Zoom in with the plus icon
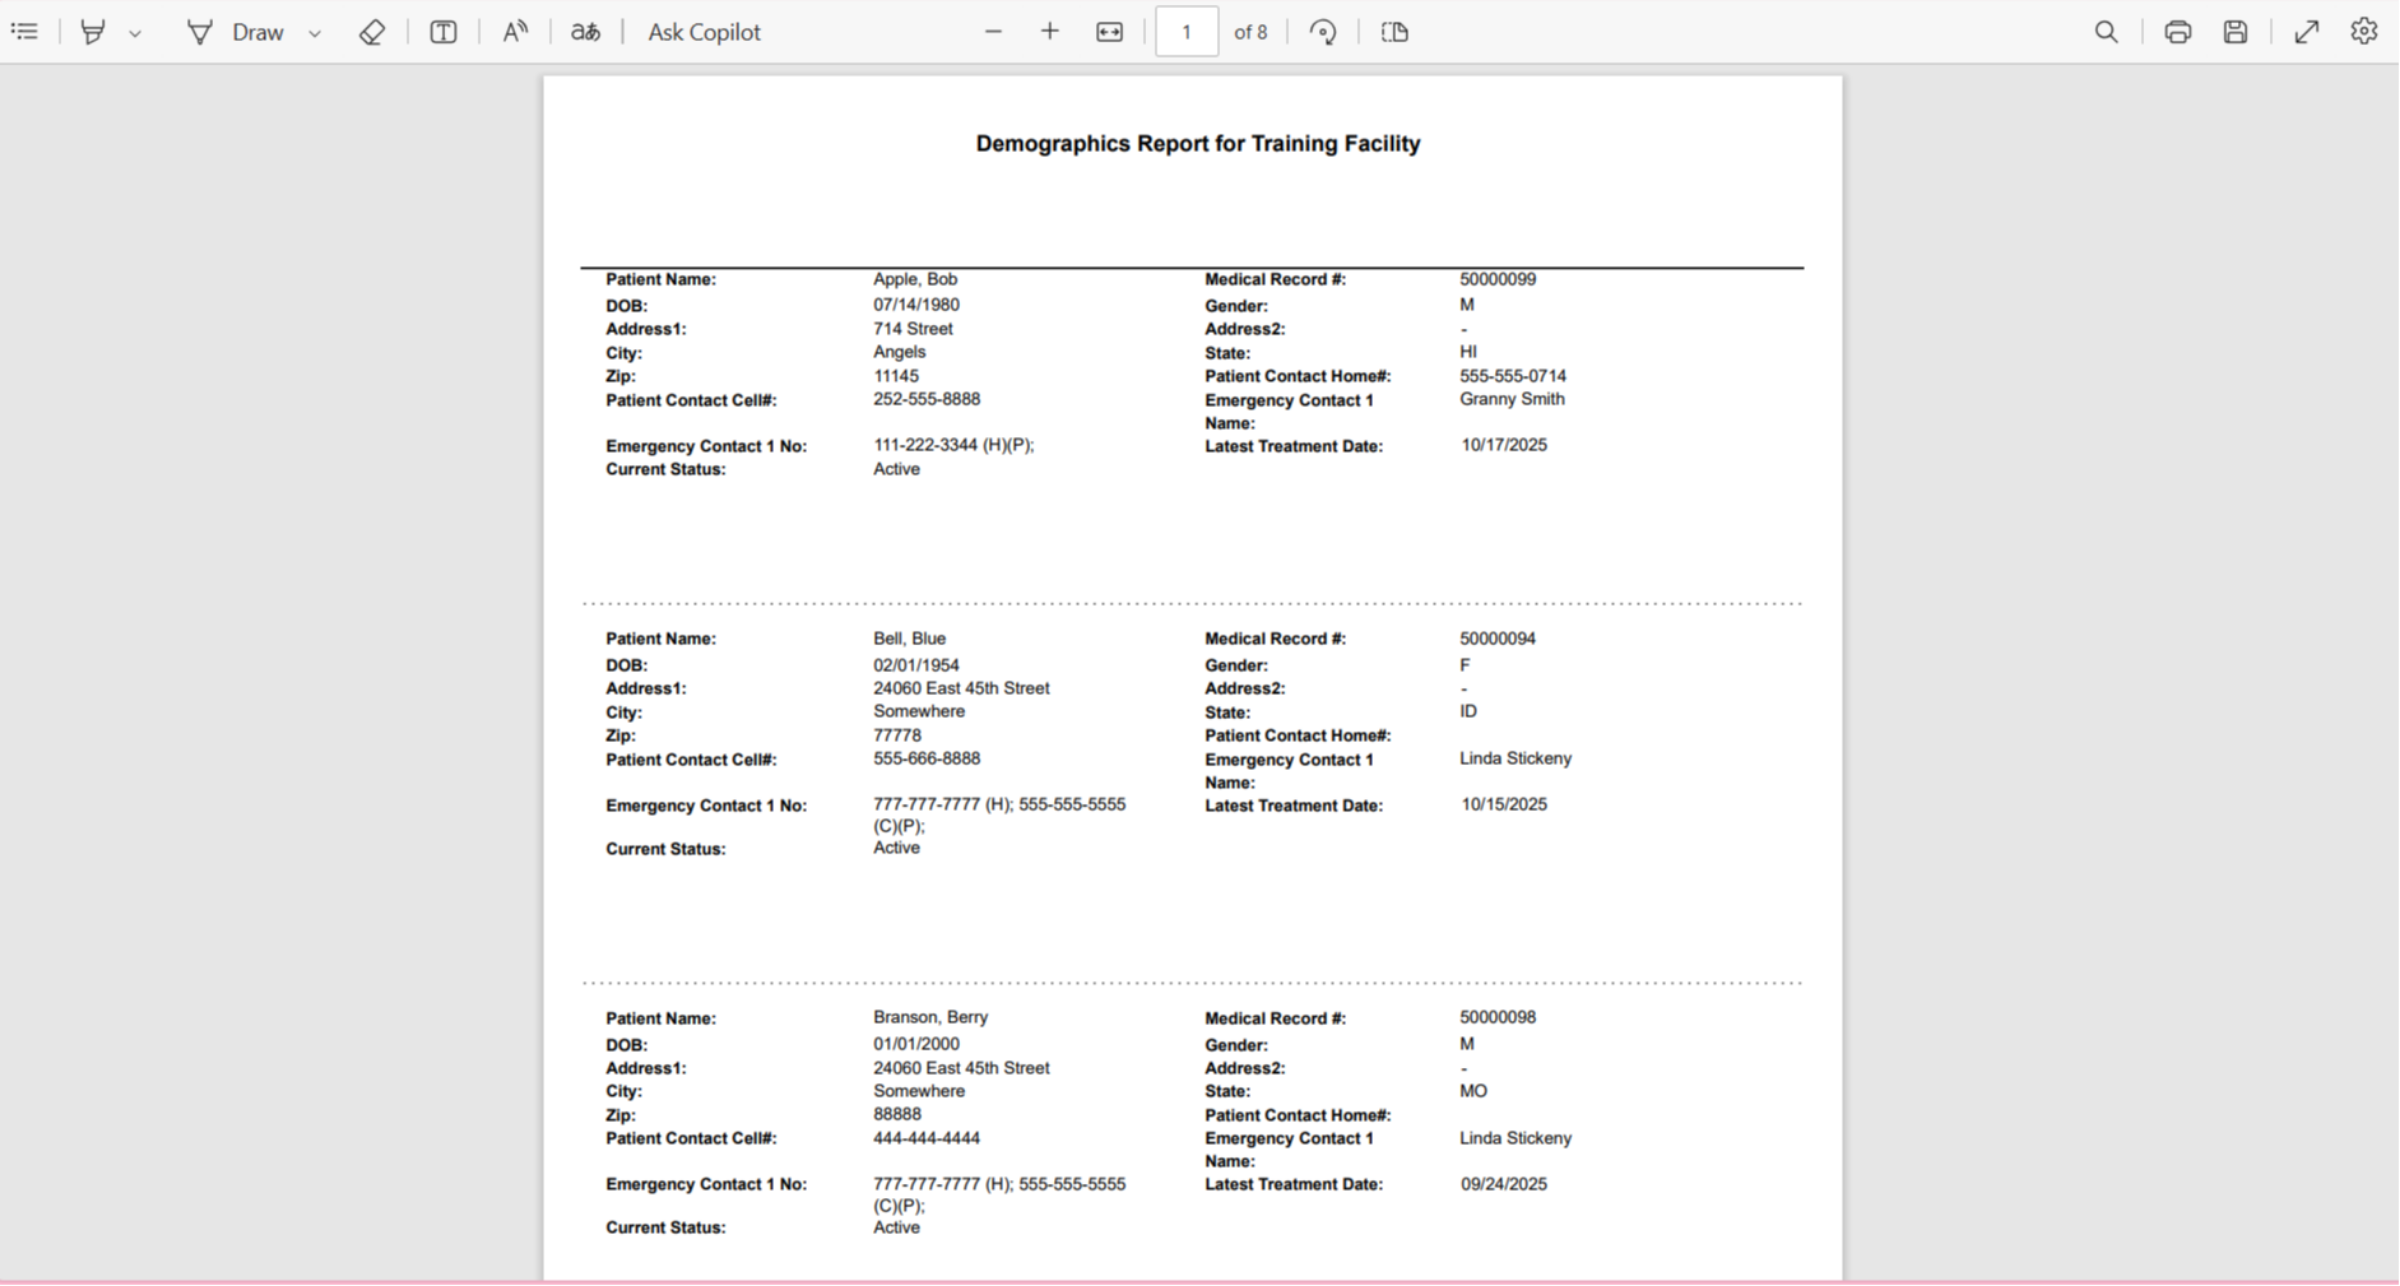 (1050, 32)
